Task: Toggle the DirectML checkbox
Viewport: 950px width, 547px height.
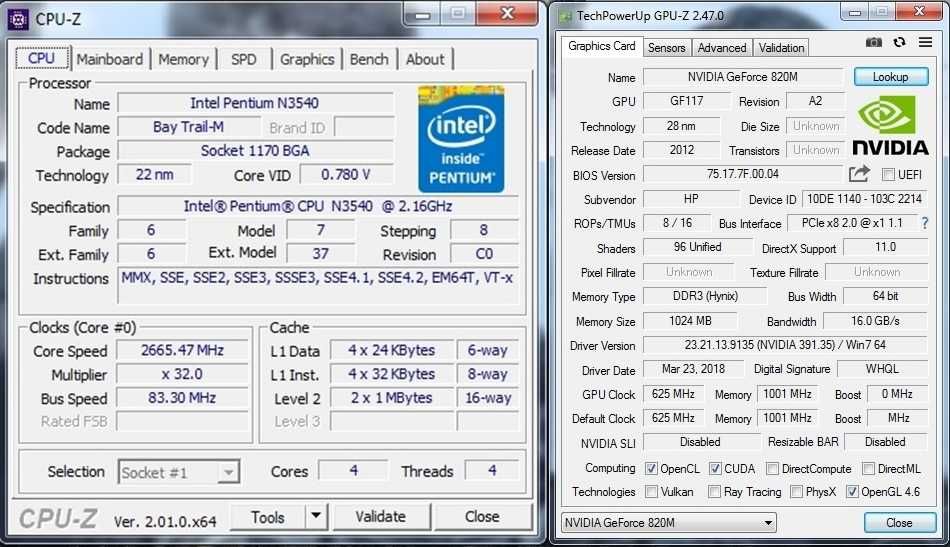Action: (868, 468)
